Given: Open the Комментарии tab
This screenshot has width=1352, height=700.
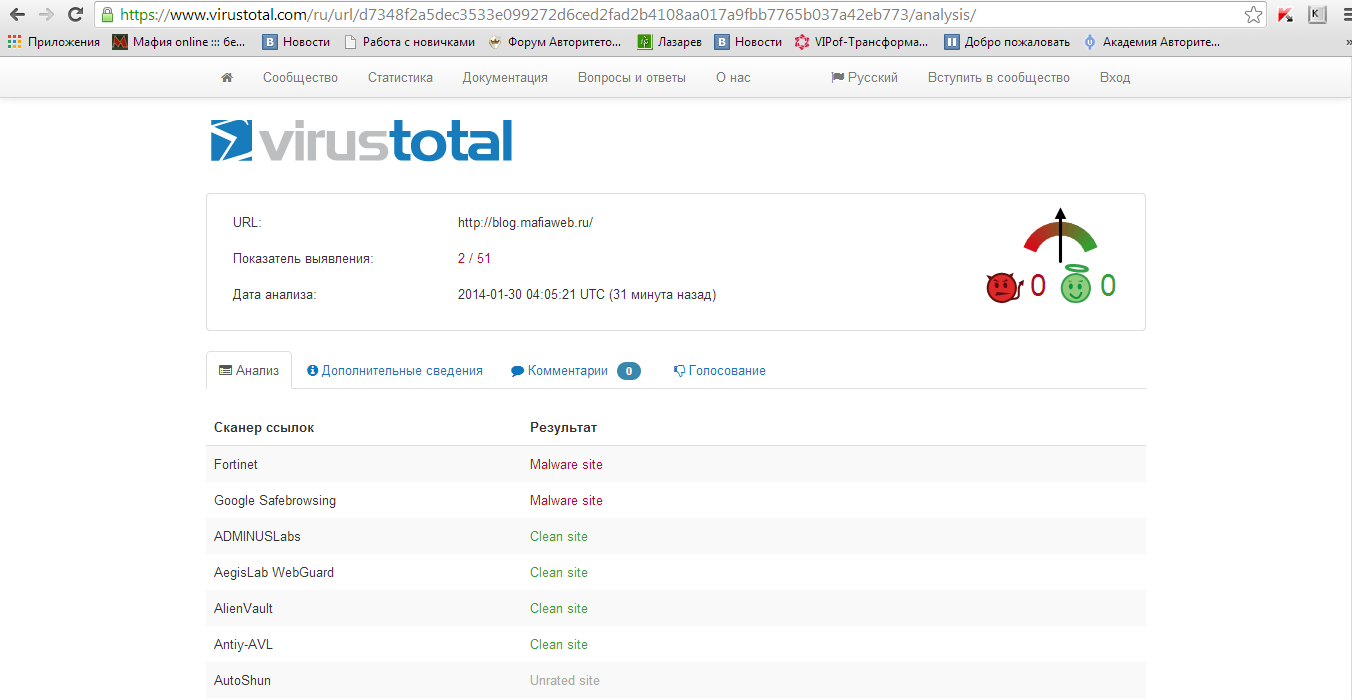Looking at the screenshot, I should click(x=567, y=371).
